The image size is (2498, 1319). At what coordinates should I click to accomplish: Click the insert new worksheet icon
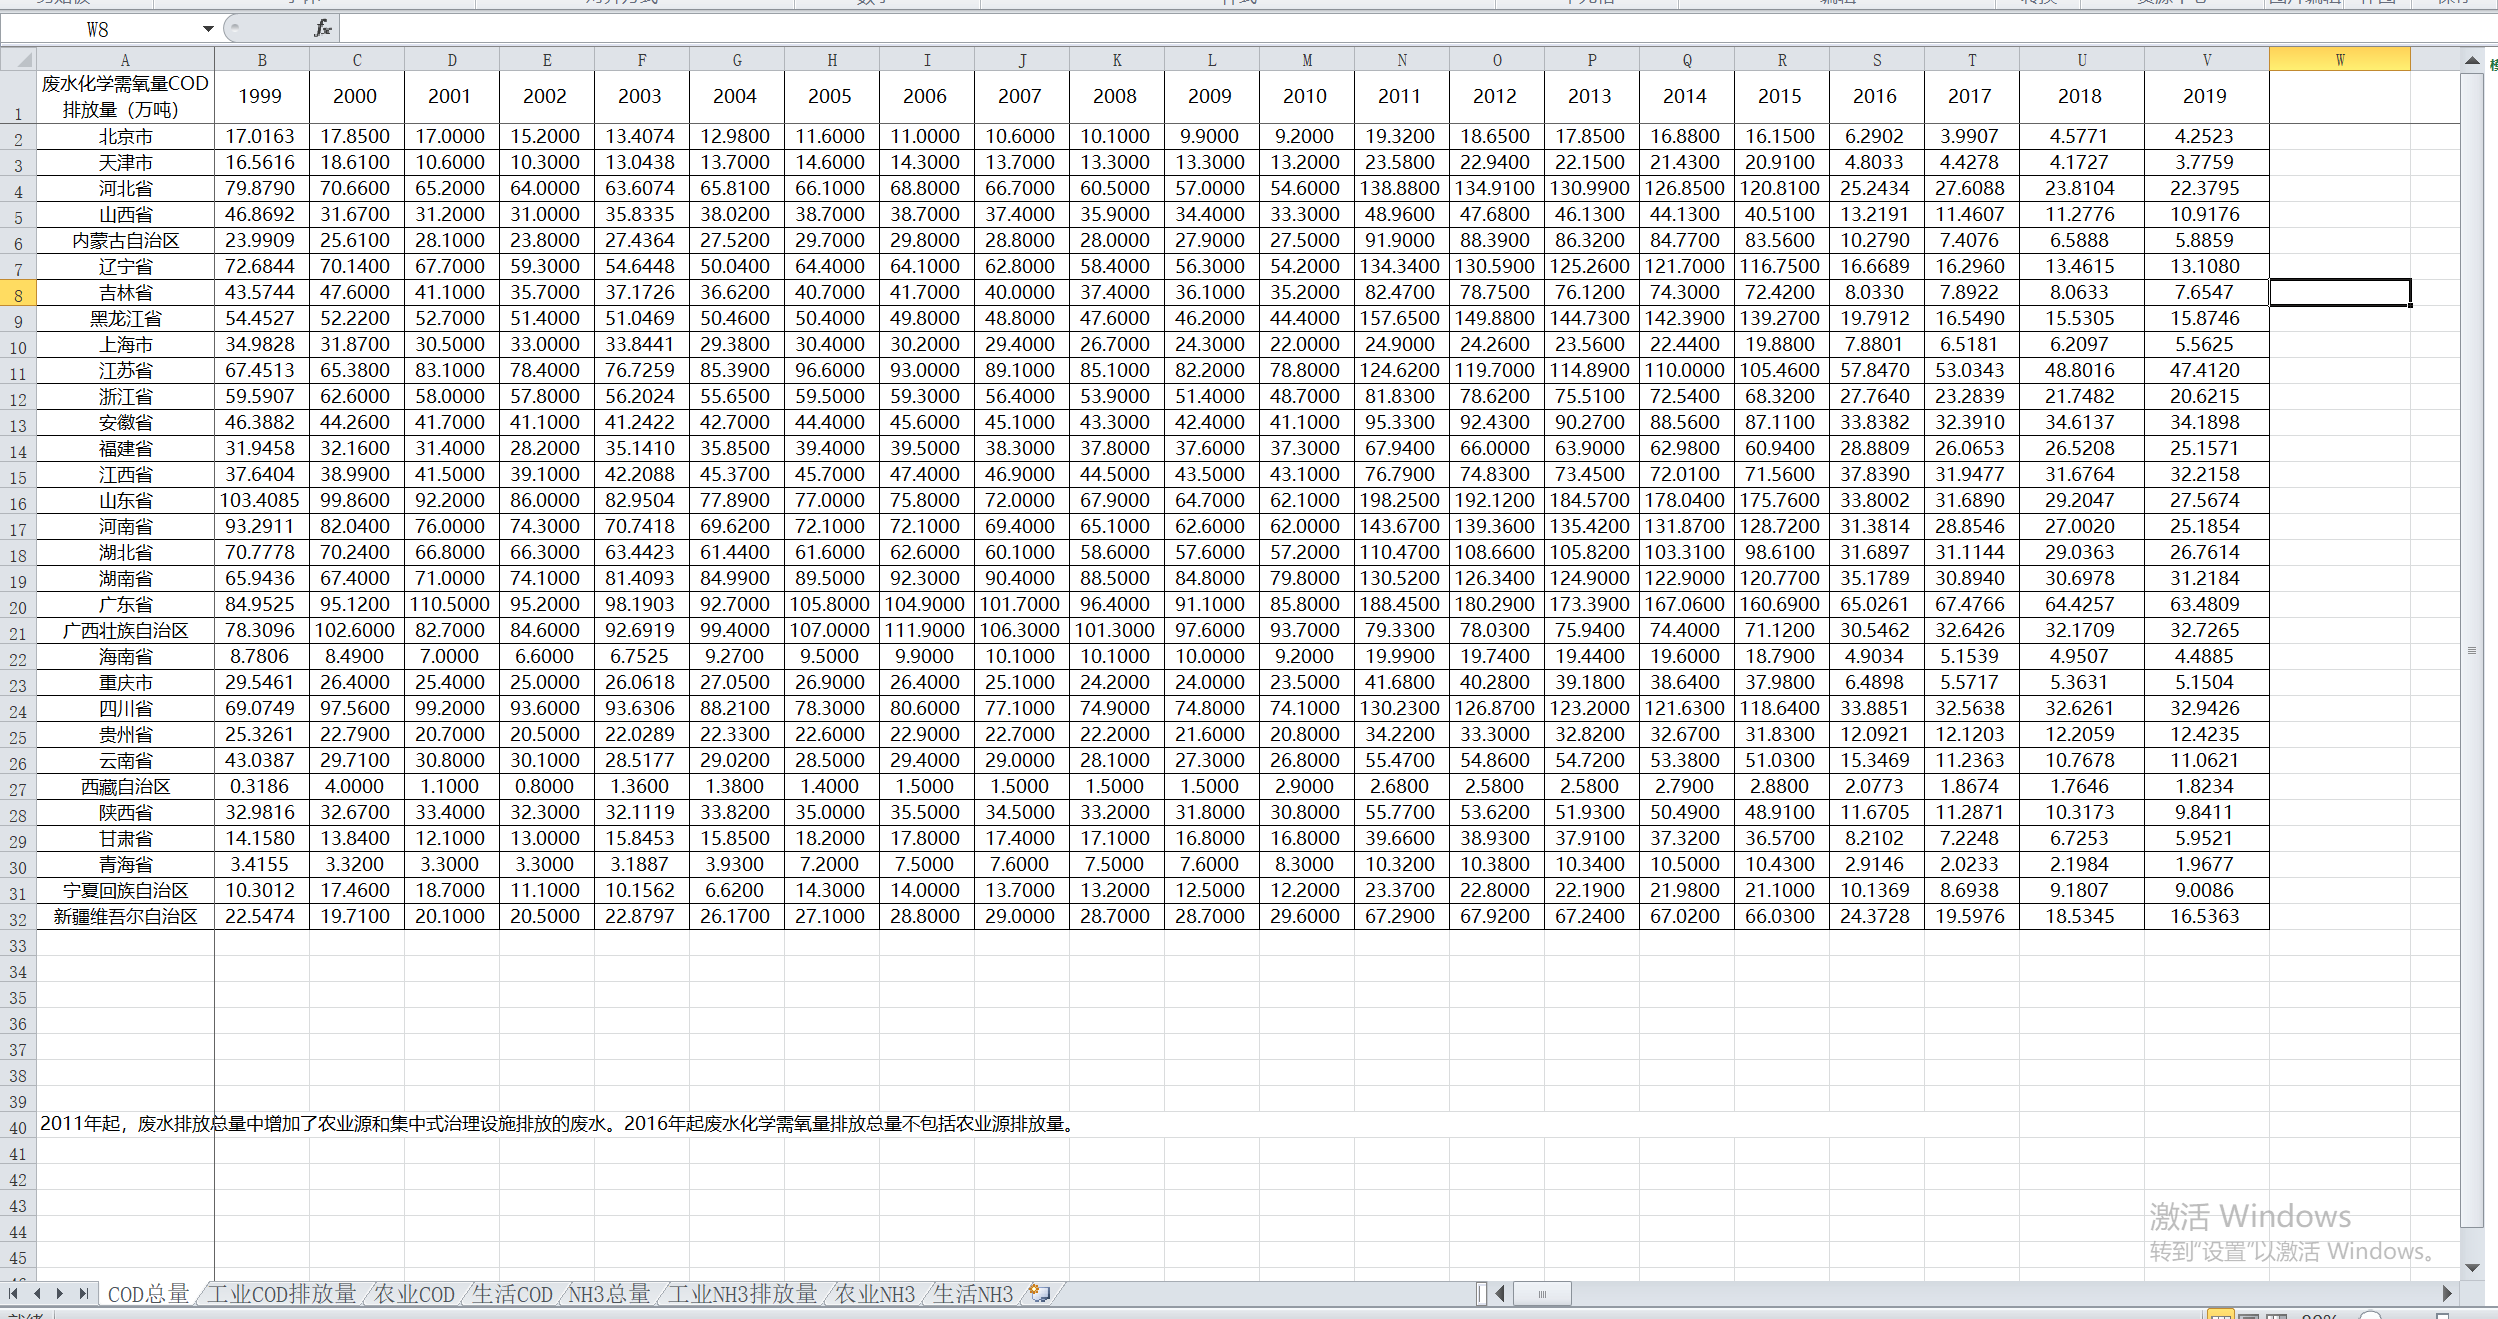[x=1040, y=1293]
